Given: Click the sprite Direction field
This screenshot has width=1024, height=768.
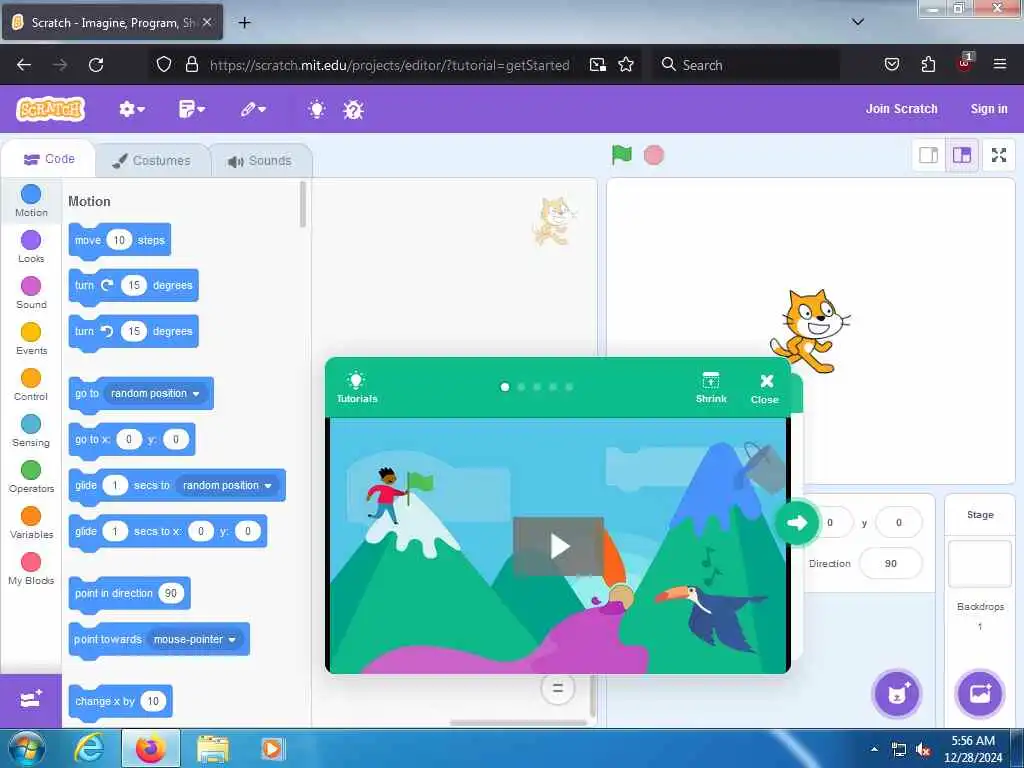Looking at the screenshot, I should pos(891,564).
